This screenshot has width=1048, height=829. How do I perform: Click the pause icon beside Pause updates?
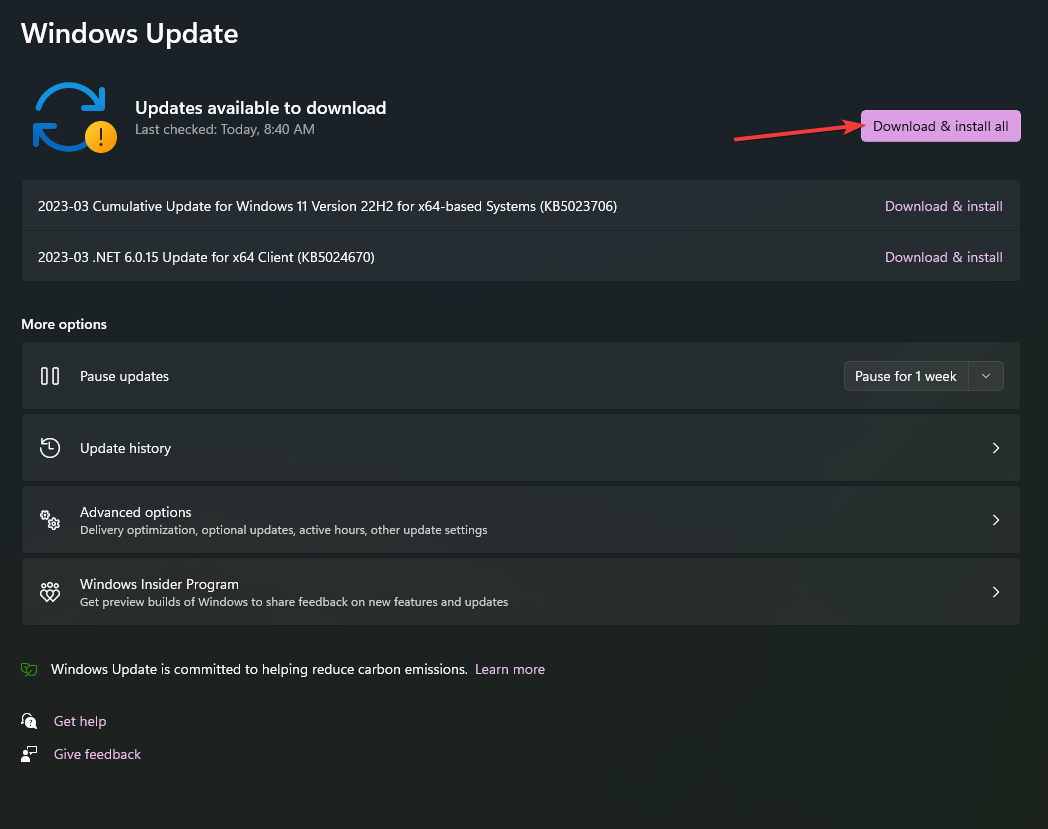pos(50,376)
